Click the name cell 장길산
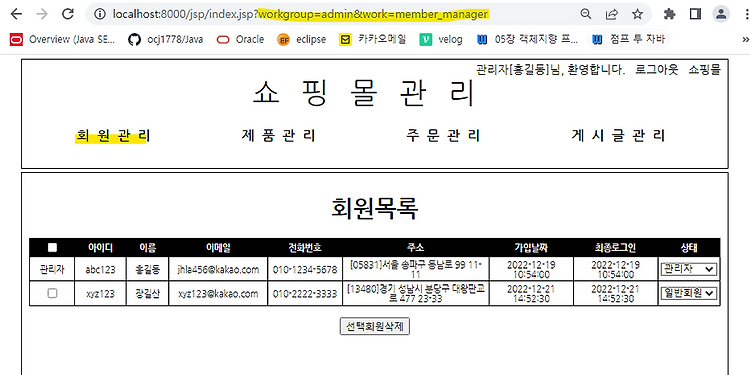The image size is (750, 375). tap(148, 294)
